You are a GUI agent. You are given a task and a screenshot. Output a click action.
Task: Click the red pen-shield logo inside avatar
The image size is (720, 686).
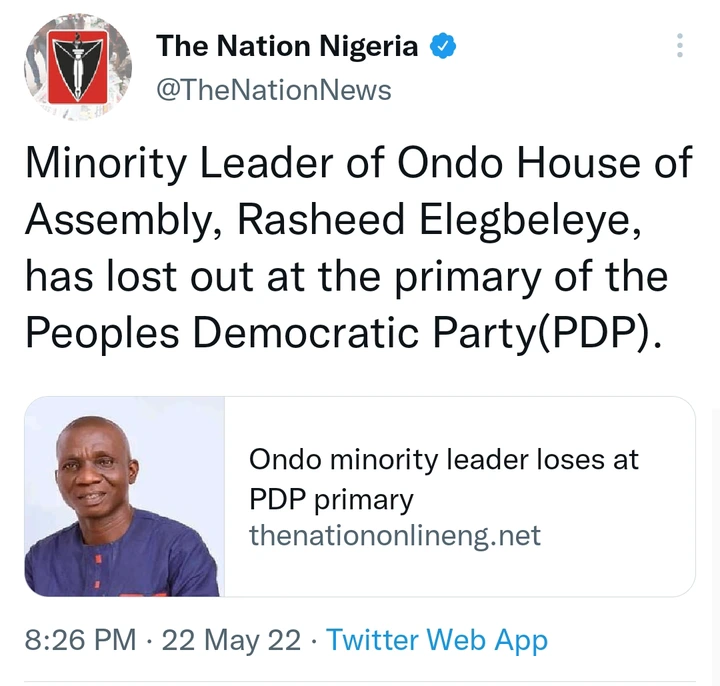pyautogui.click(x=78, y=67)
